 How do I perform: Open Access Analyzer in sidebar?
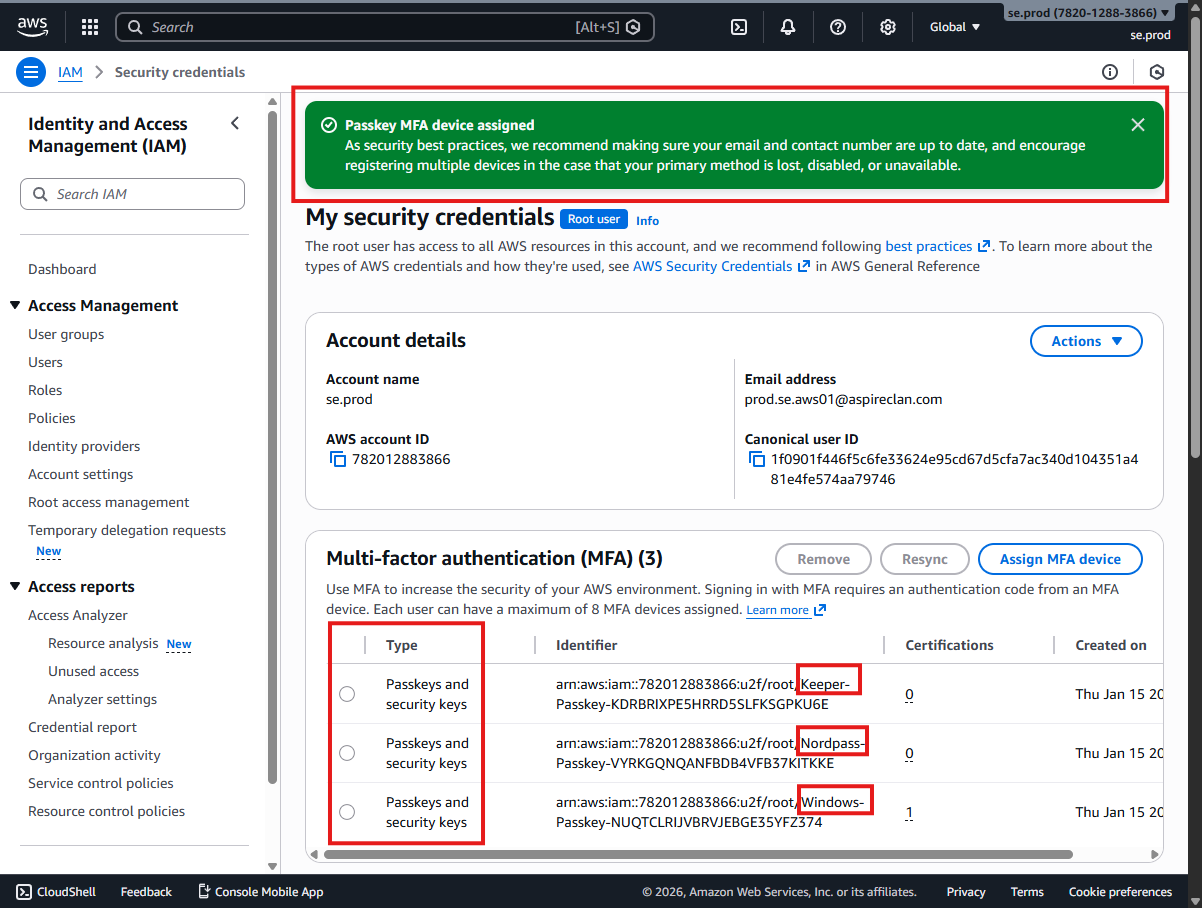78,615
